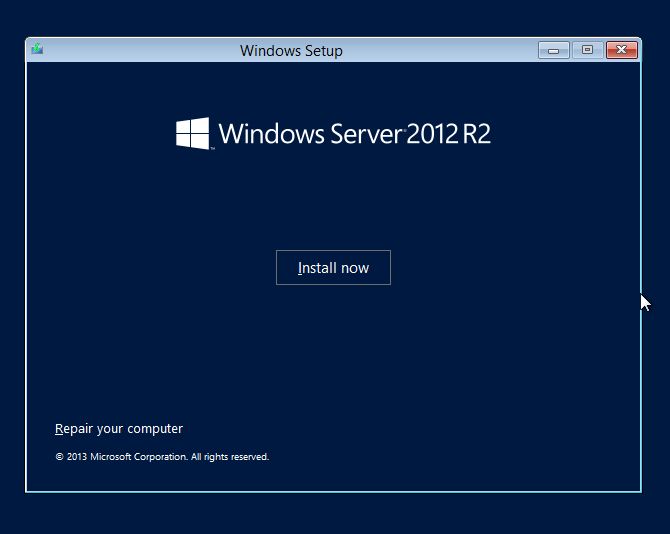670x534 pixels.
Task: Click the 2013 Microsoft Corporation copyright text
Action: pyautogui.click(x=162, y=457)
